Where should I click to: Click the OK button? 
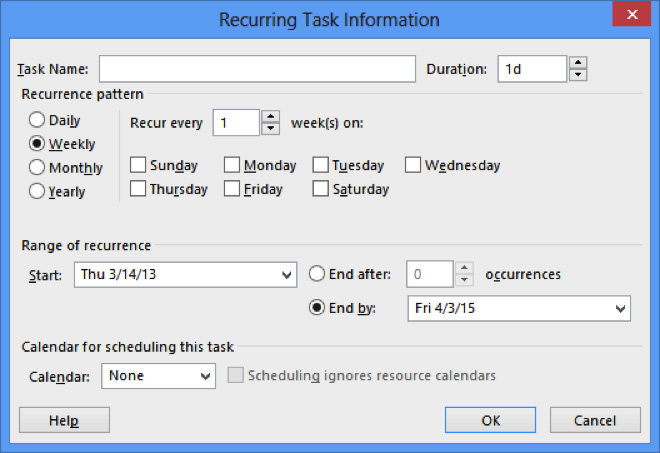[490, 421]
